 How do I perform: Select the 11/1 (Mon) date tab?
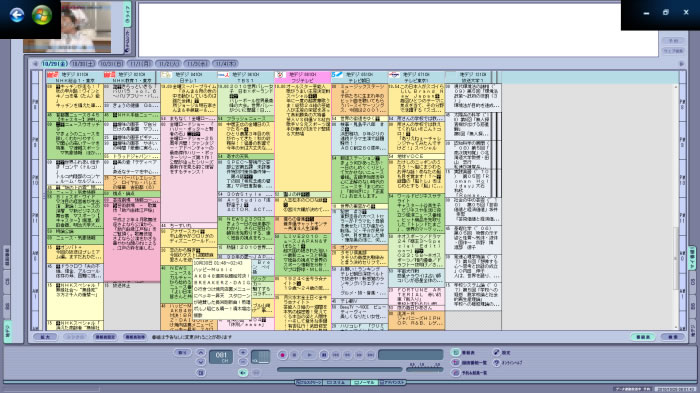(139, 64)
